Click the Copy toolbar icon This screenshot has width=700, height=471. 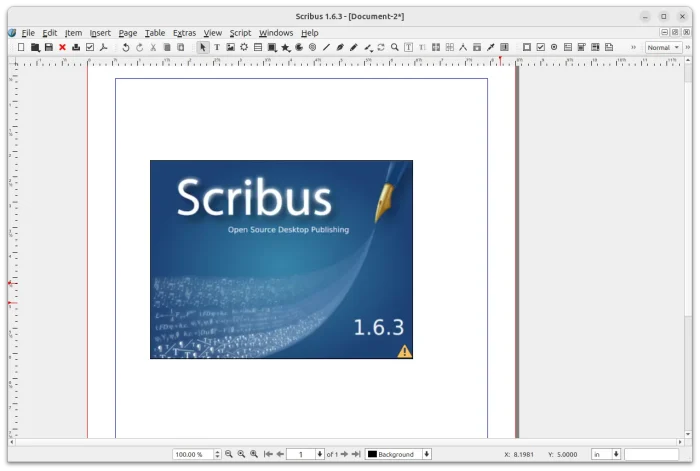(x=167, y=47)
